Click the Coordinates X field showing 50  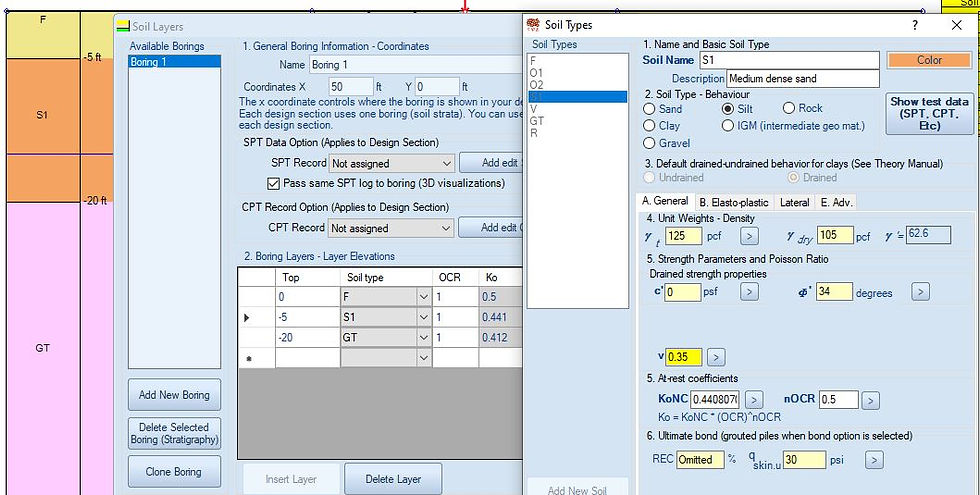coord(351,86)
